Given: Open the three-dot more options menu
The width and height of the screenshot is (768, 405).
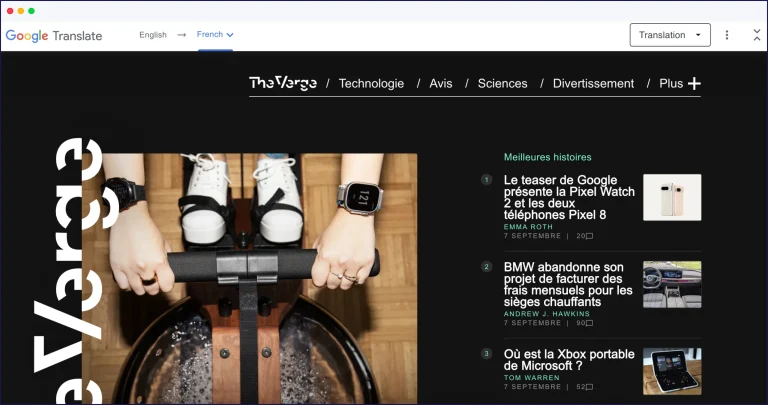Looking at the screenshot, I should pyautogui.click(x=727, y=35).
